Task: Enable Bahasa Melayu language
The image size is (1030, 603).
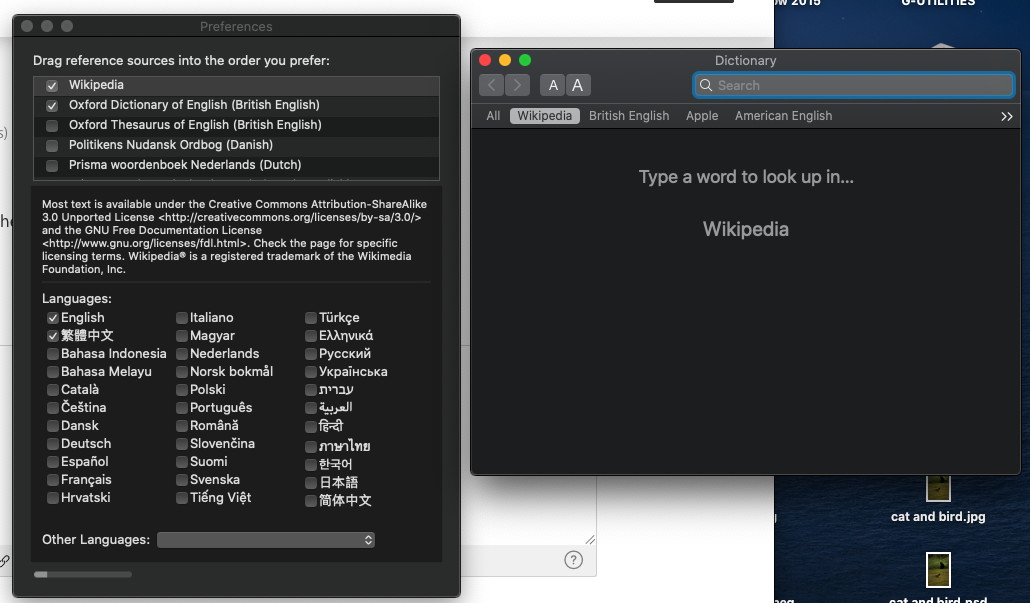Action: (53, 372)
